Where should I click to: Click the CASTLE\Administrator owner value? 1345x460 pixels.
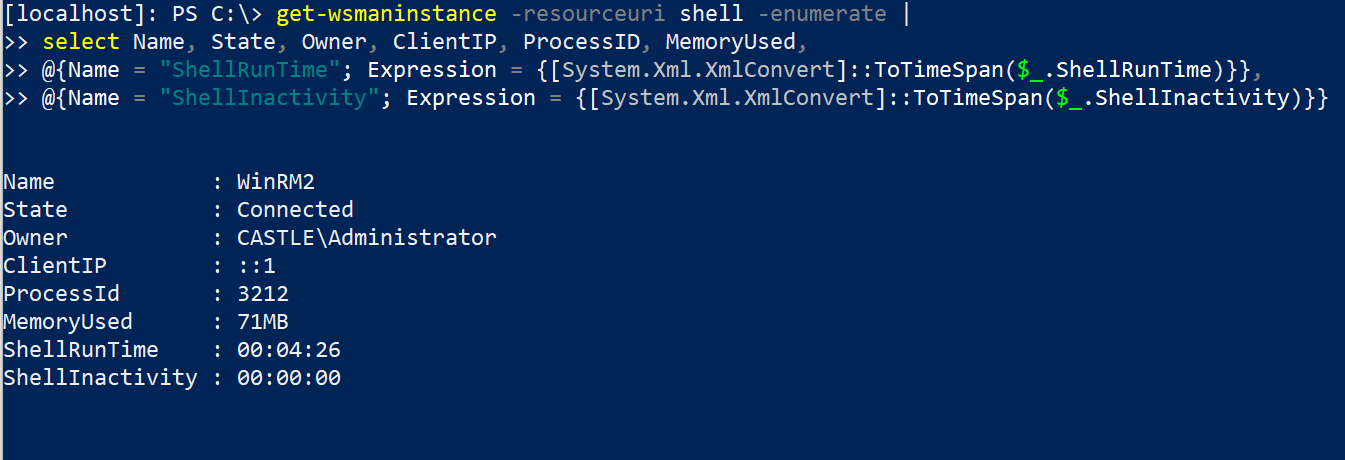click(366, 238)
